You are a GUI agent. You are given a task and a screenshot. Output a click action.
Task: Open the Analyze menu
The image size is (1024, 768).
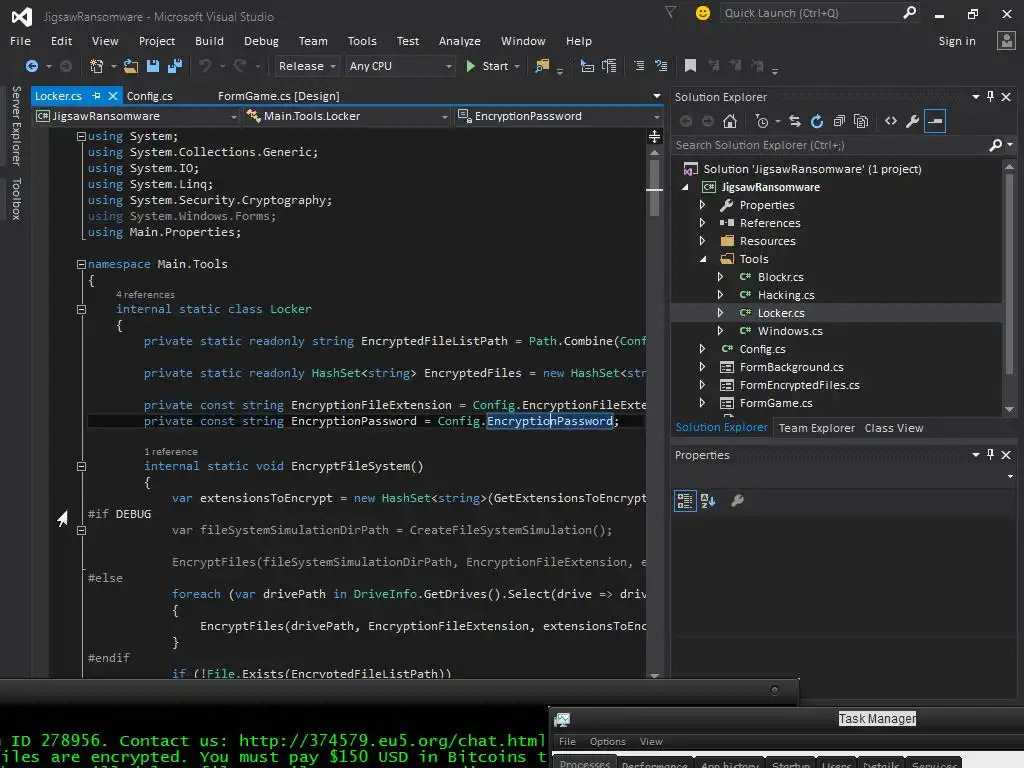tap(460, 40)
